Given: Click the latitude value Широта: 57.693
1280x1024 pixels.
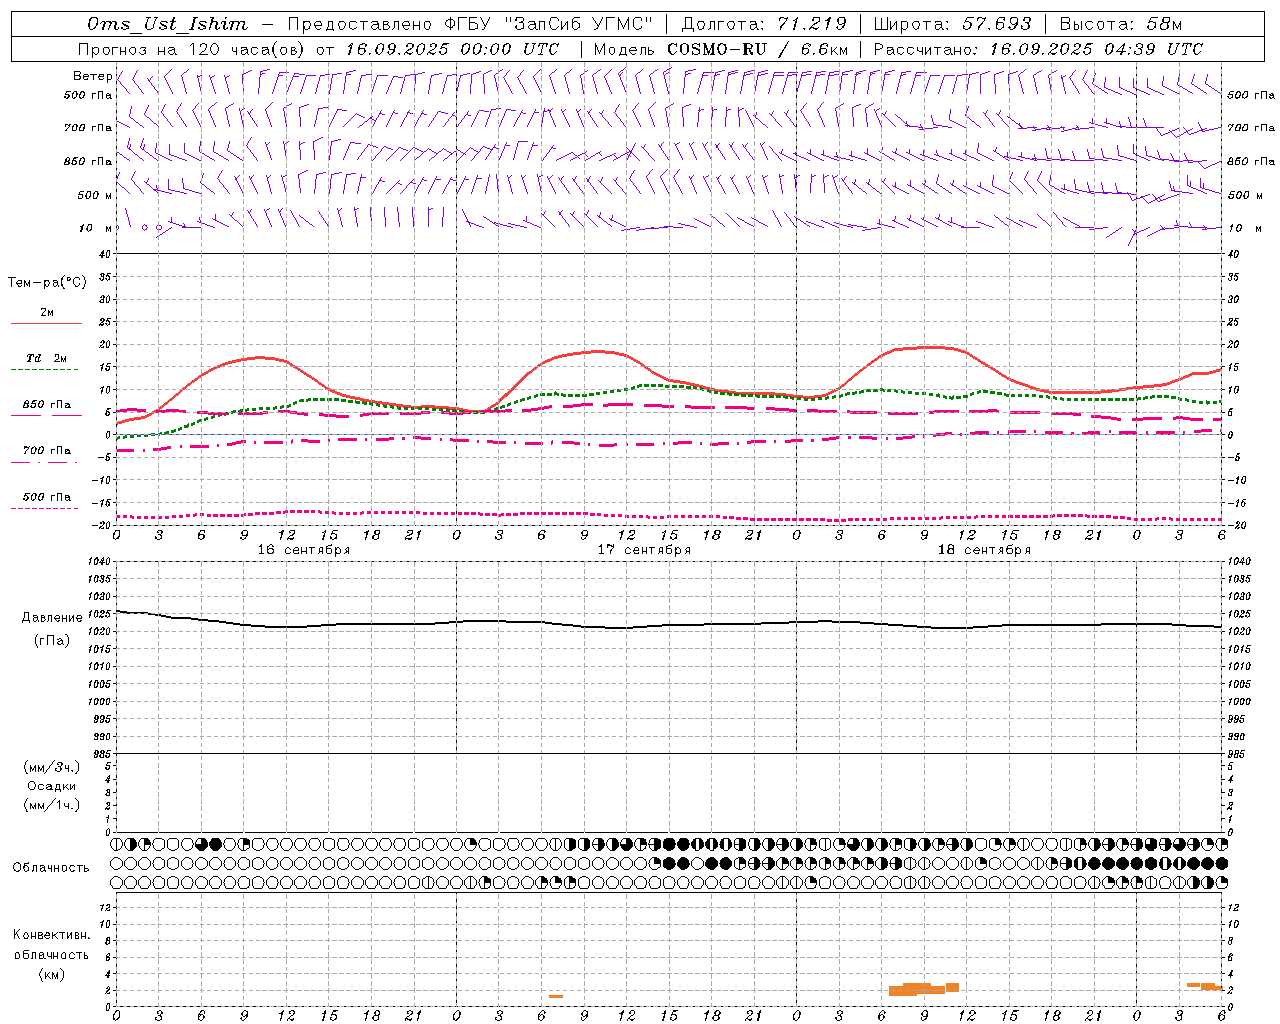Looking at the screenshot, I should 952,24.
